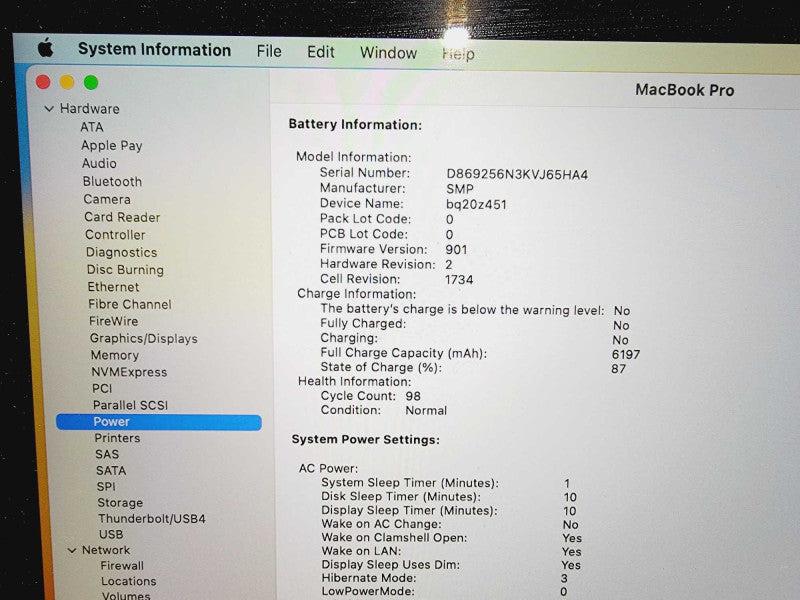Maximize the window with the green button

pos(91,82)
